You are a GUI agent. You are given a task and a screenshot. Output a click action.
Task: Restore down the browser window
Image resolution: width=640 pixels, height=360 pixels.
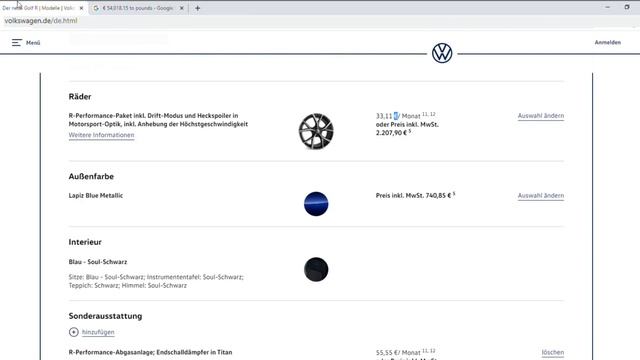point(627,7)
